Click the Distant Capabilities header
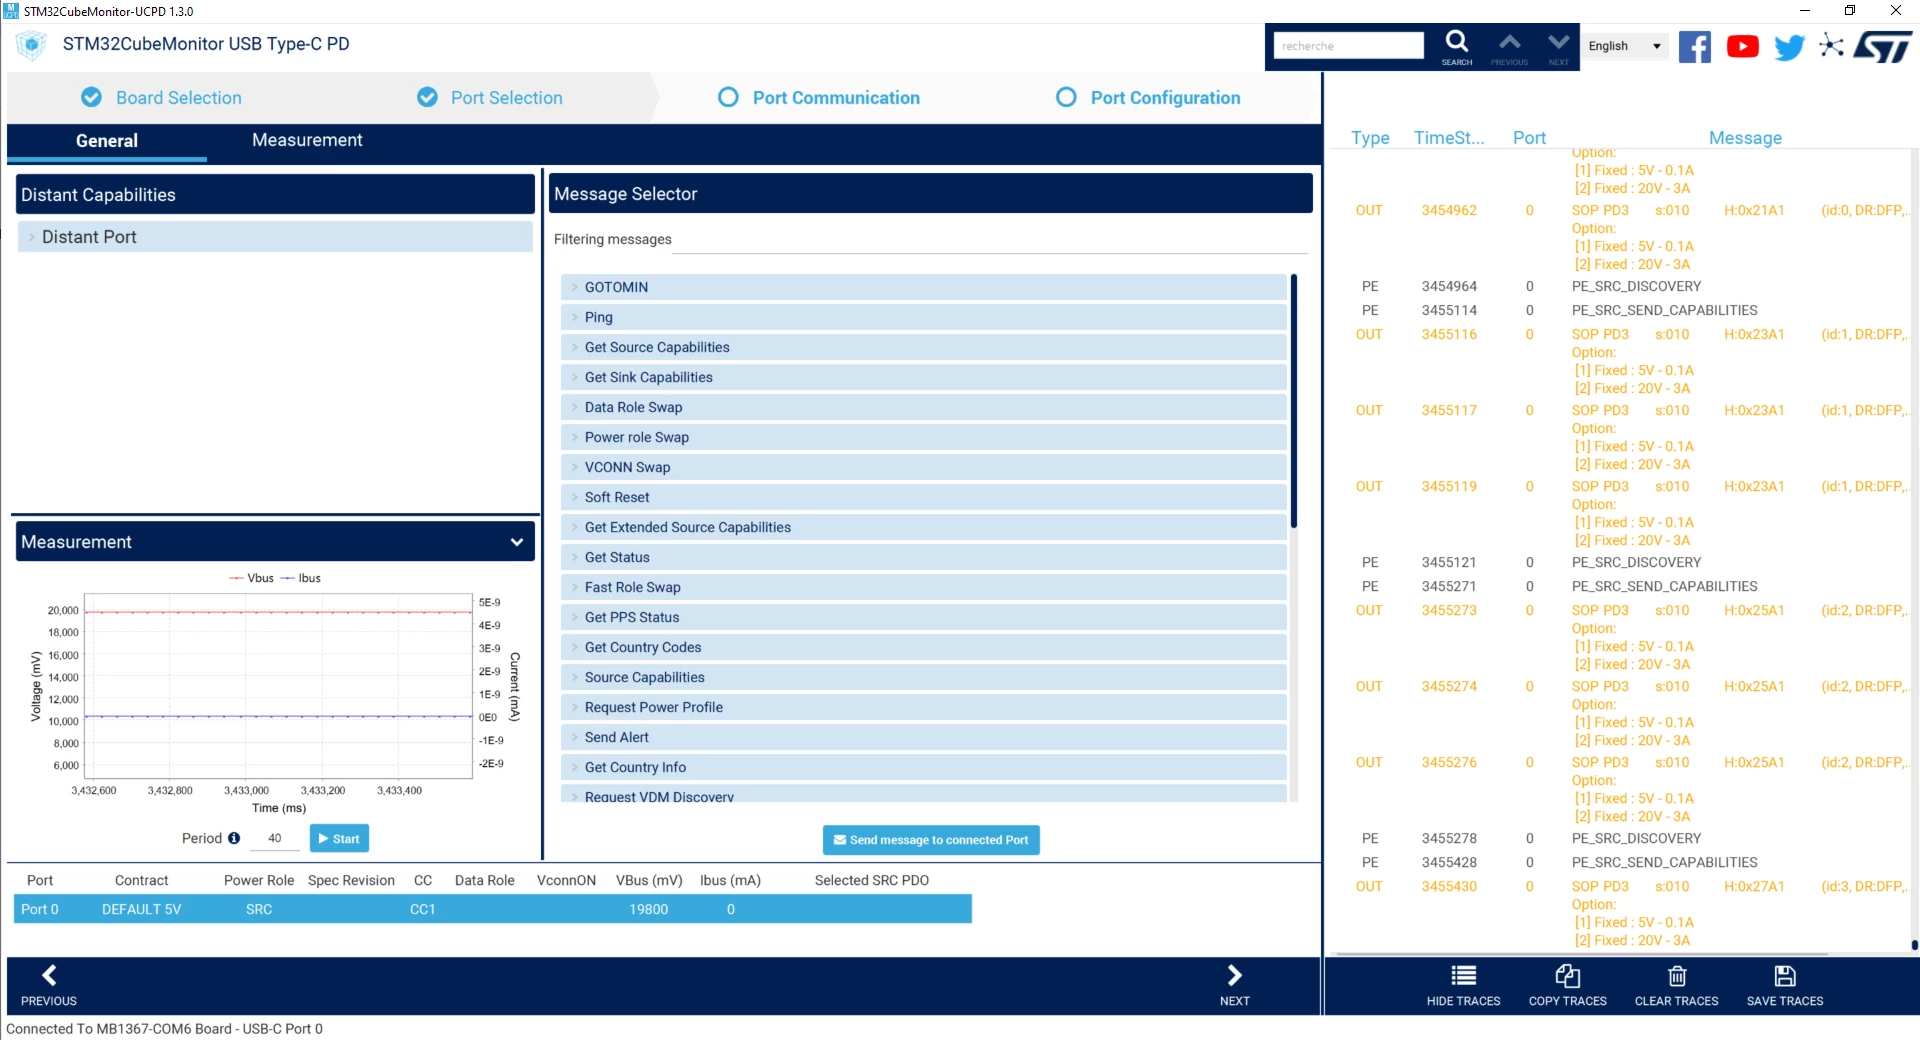This screenshot has height=1040, width=1920. [275, 194]
